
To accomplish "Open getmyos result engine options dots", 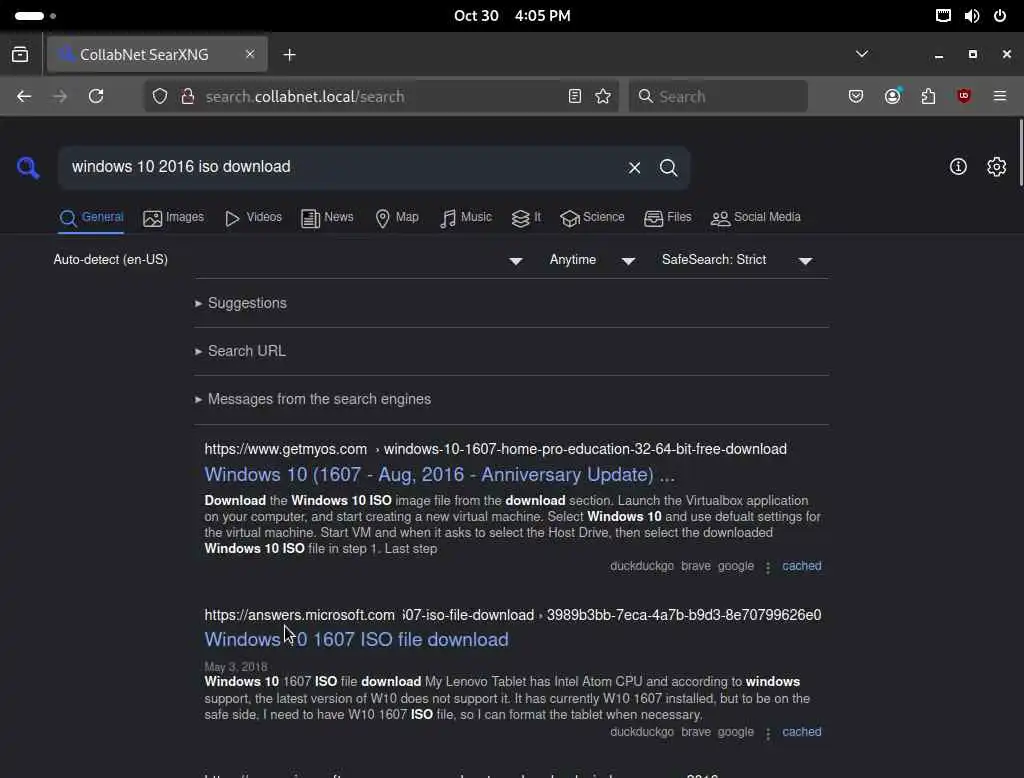I will click(x=768, y=568).
